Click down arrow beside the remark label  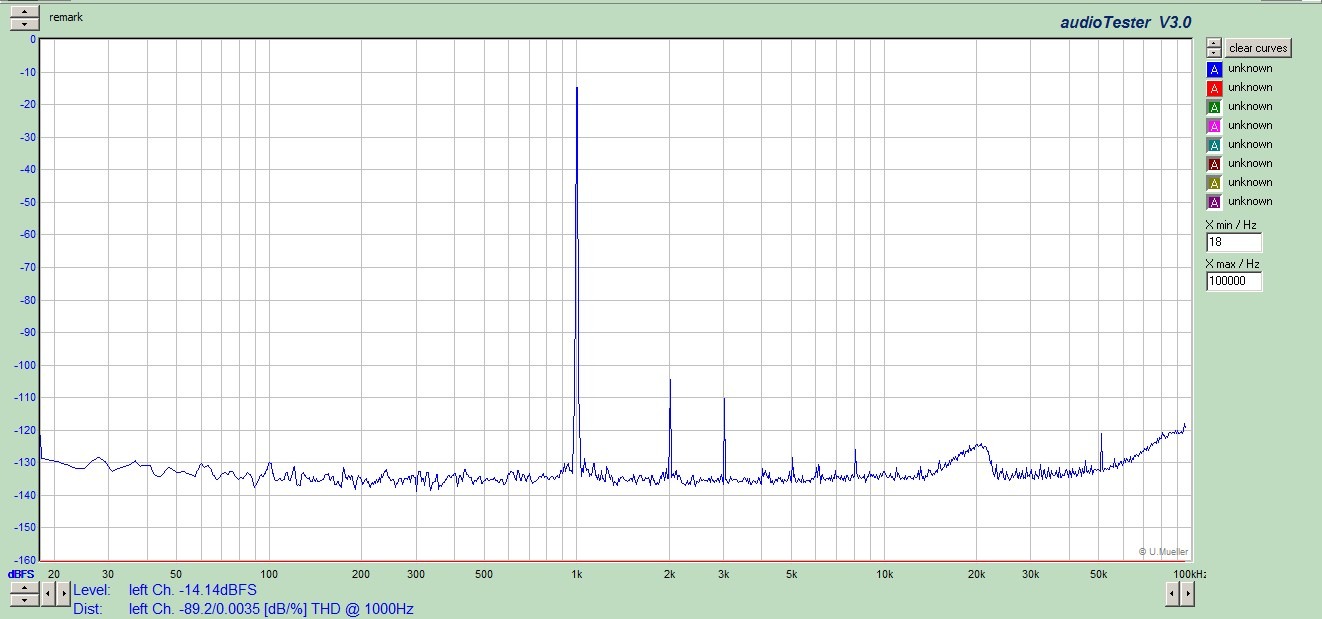pyautogui.click(x=24, y=22)
